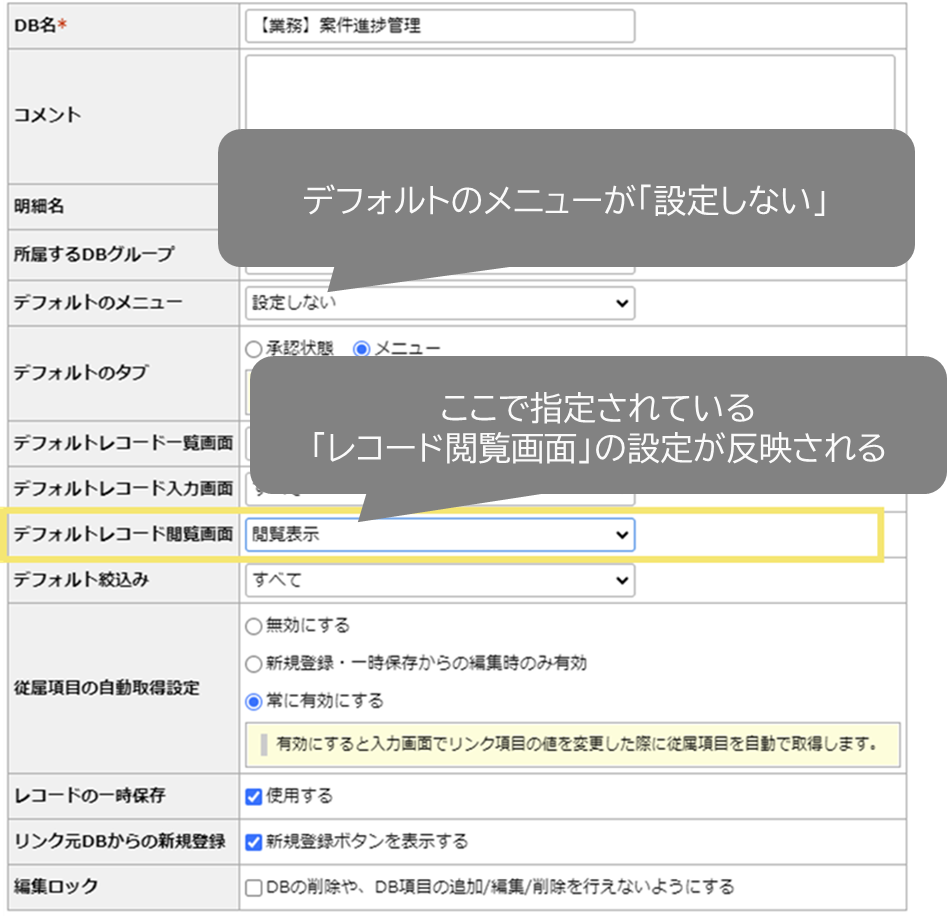Click the highlighted デフォルトレコード閲覧画面 row label

coord(120,535)
